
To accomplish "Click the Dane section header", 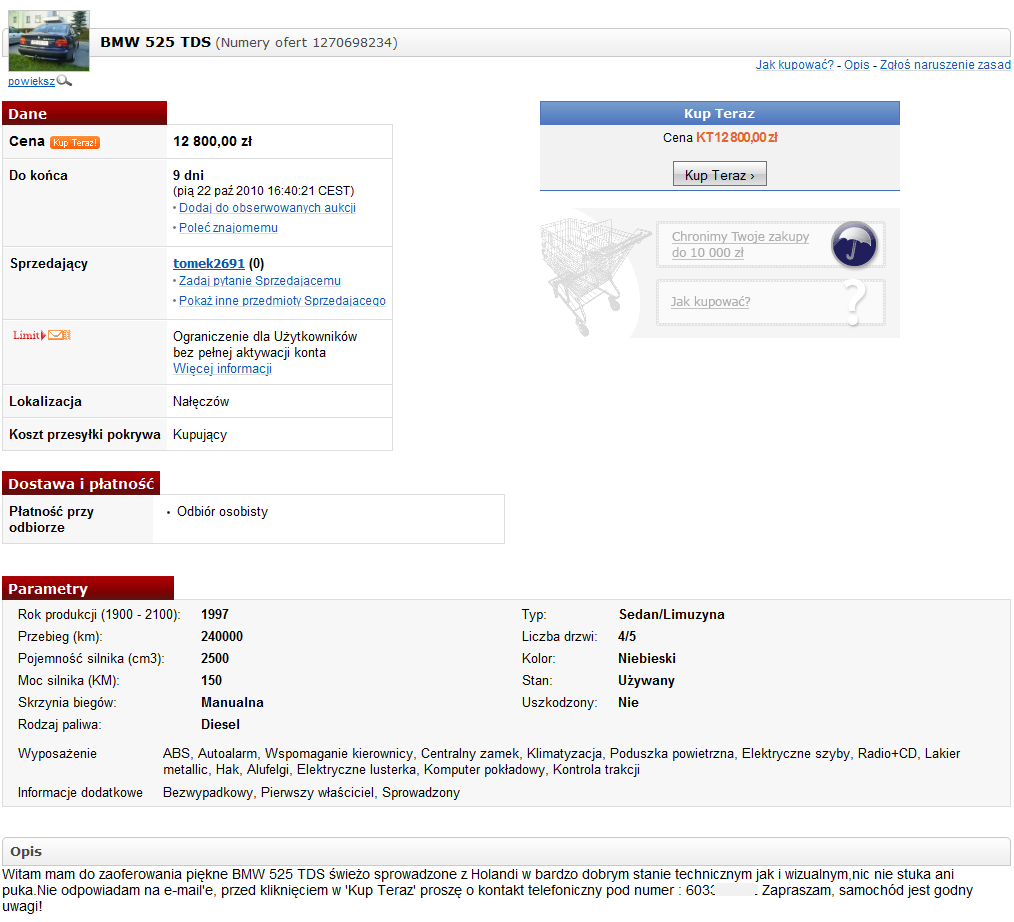I will tap(85, 113).
